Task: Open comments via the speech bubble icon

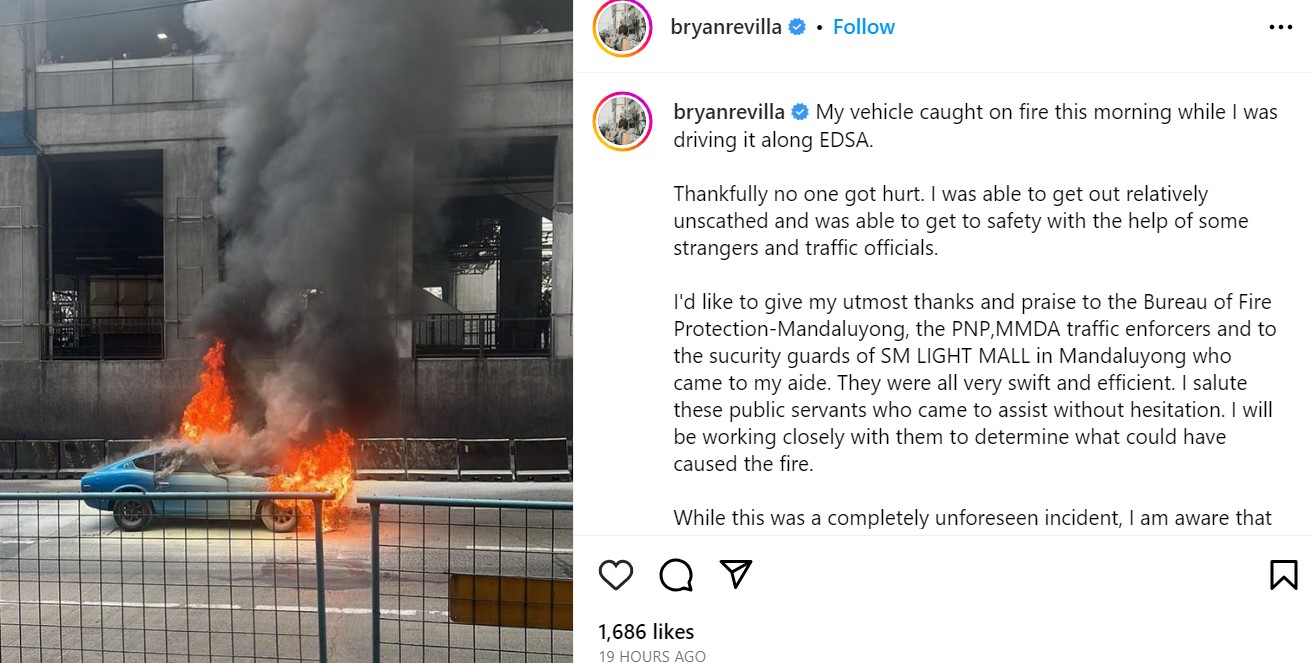Action: pos(676,575)
